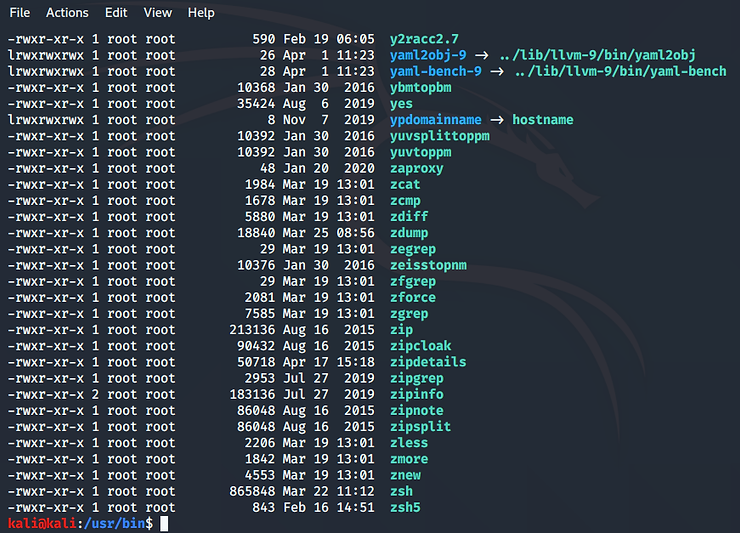Click the 15:18 time on zipdetails row

click(355, 362)
